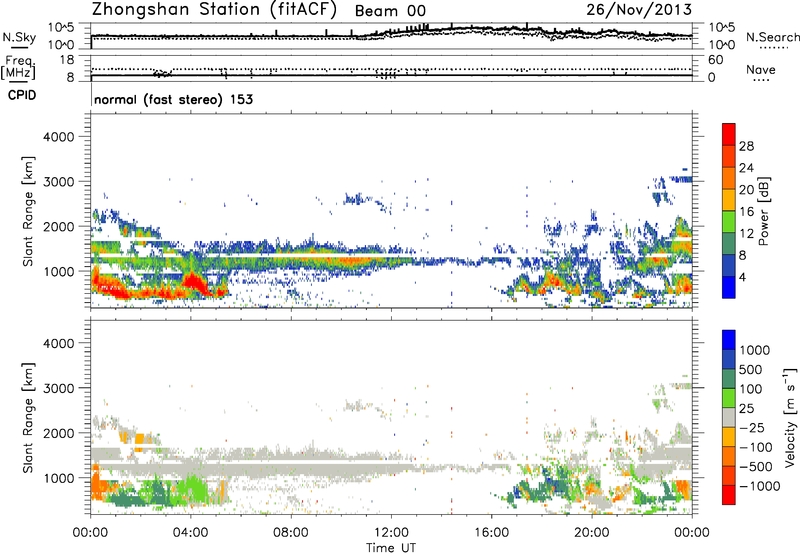Image resolution: width=800 pixels, height=554 pixels.
Task: Click '2000' tick of velocity panel
Action: pyautogui.click(x=58, y=433)
